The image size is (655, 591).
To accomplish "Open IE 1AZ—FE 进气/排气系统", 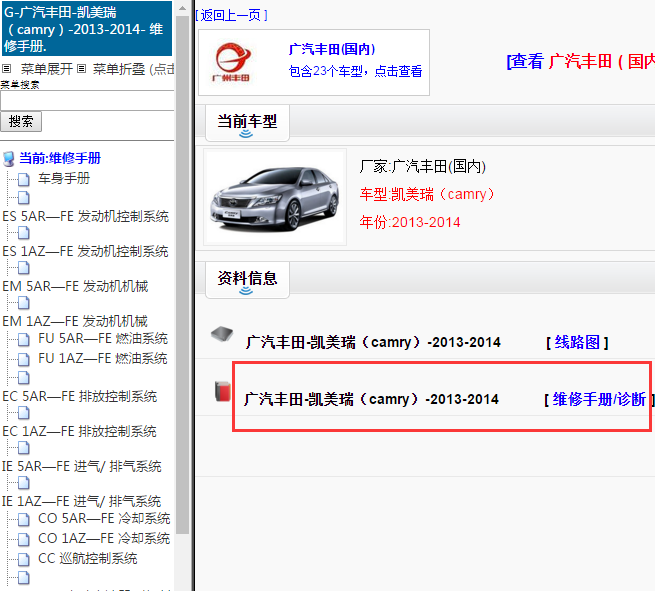I will [81, 502].
